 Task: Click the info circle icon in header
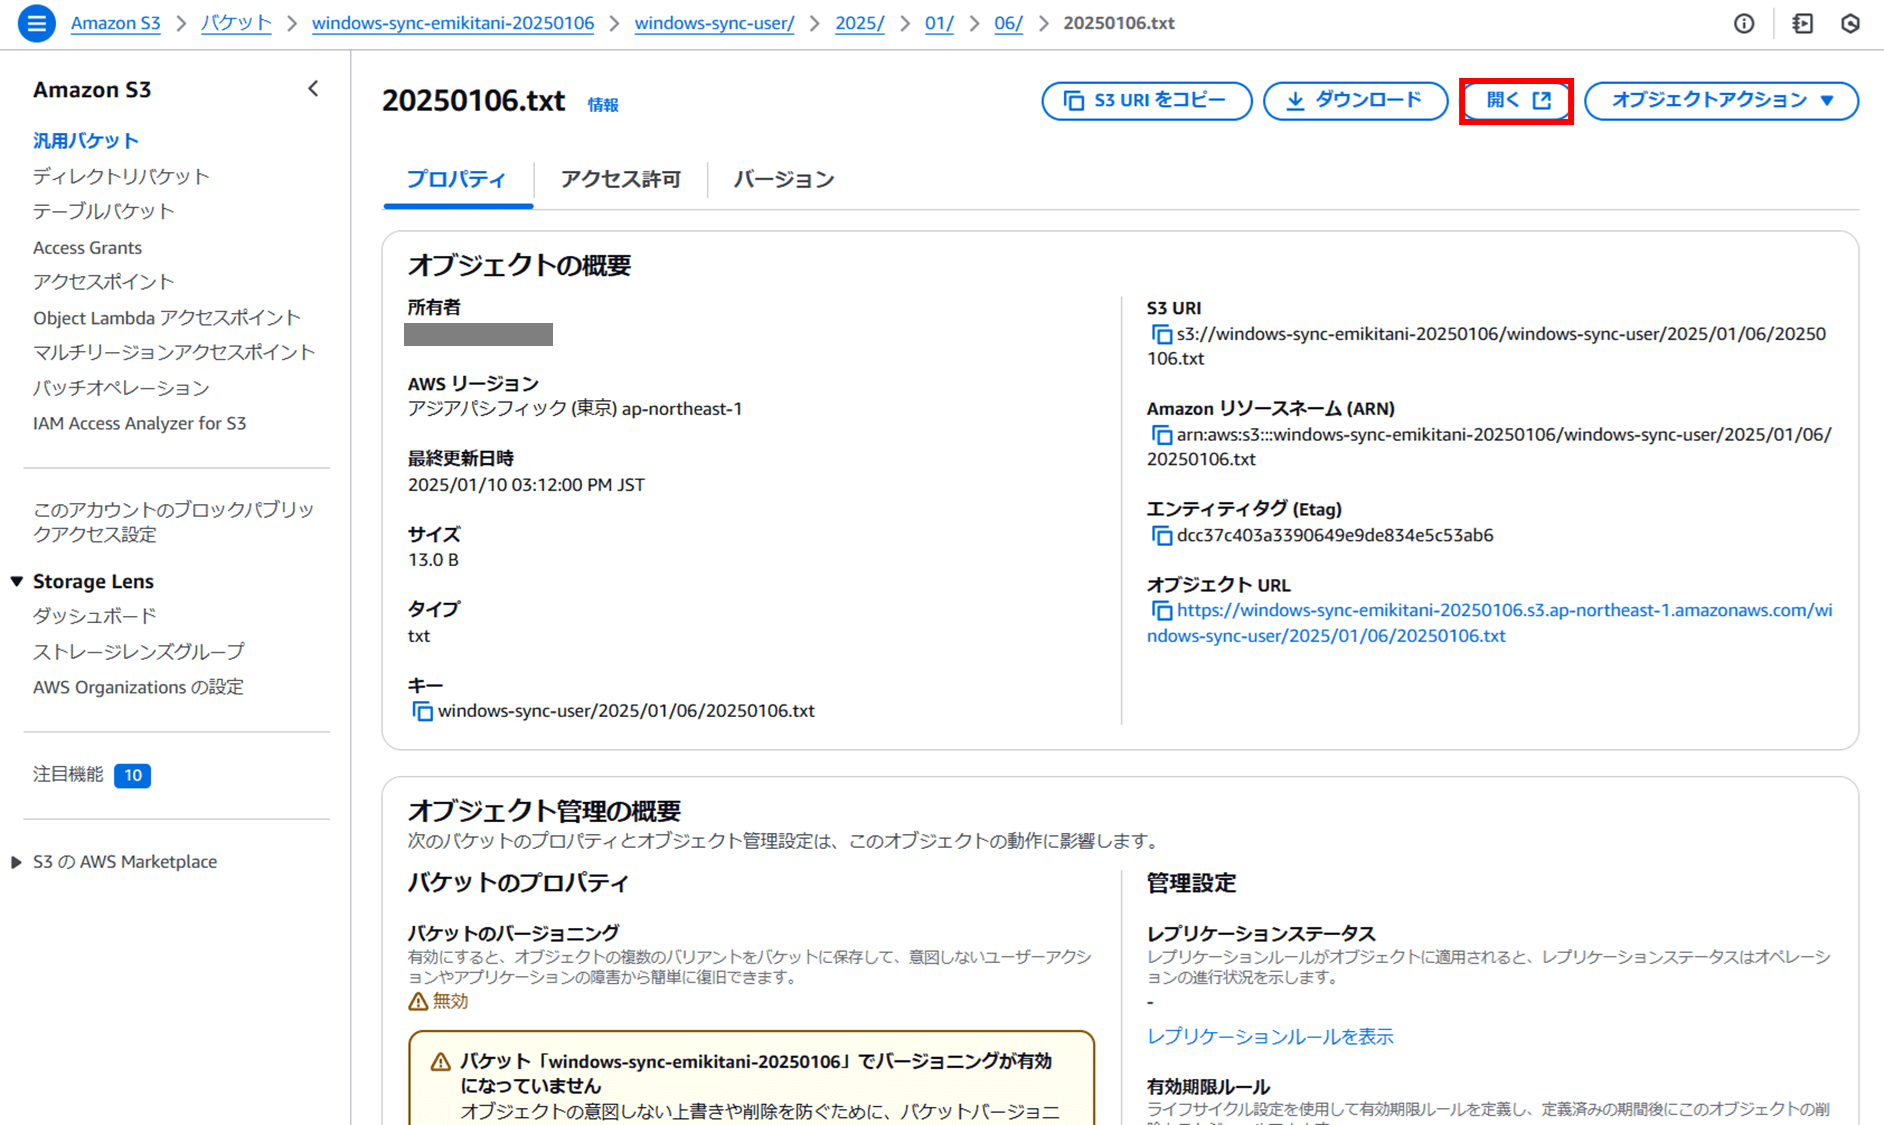click(1744, 23)
